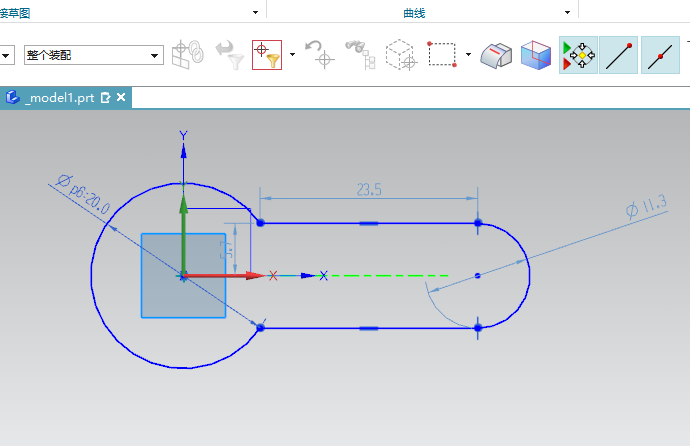Click the undo arrow with crosshair icon

click(x=319, y=55)
